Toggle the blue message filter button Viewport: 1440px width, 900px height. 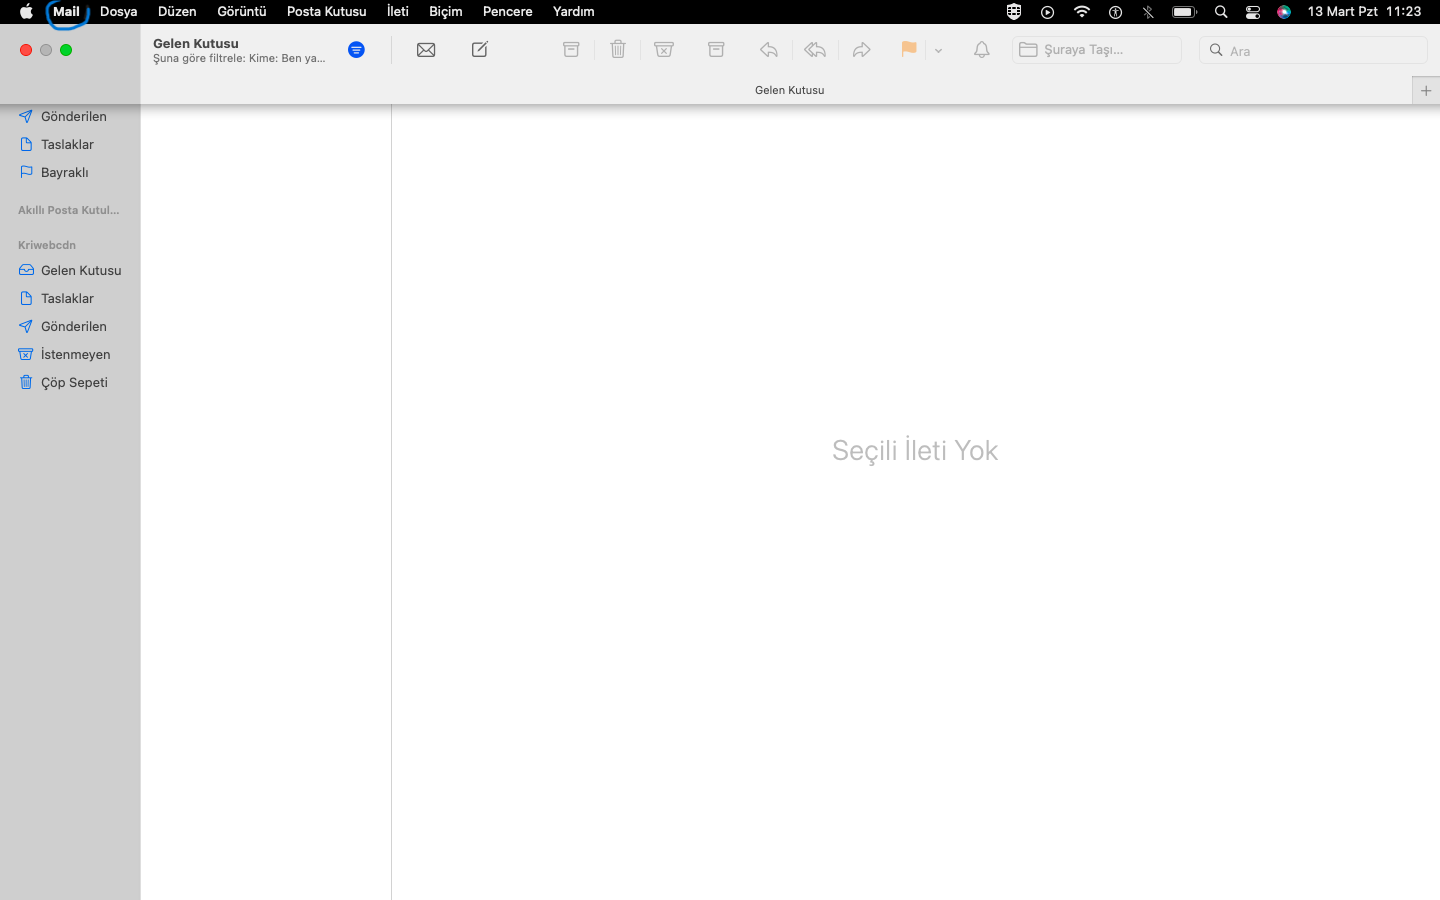[356, 50]
